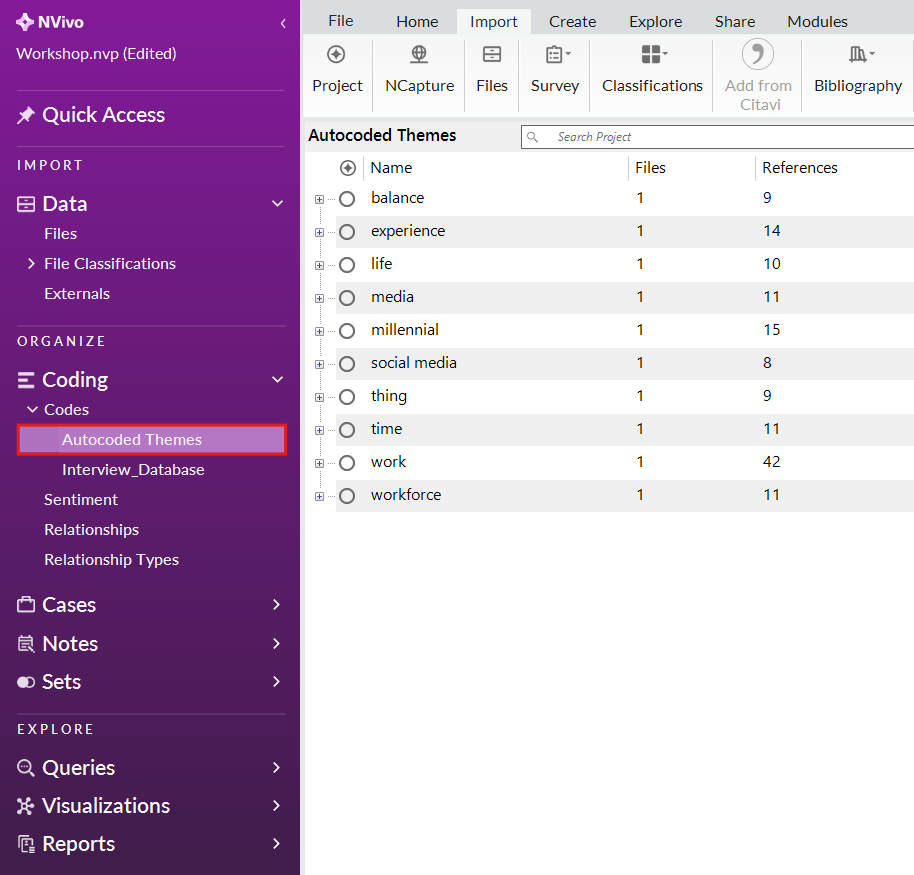Image resolution: width=914 pixels, height=875 pixels.
Task: Click the Data section icon
Action: click(x=26, y=204)
